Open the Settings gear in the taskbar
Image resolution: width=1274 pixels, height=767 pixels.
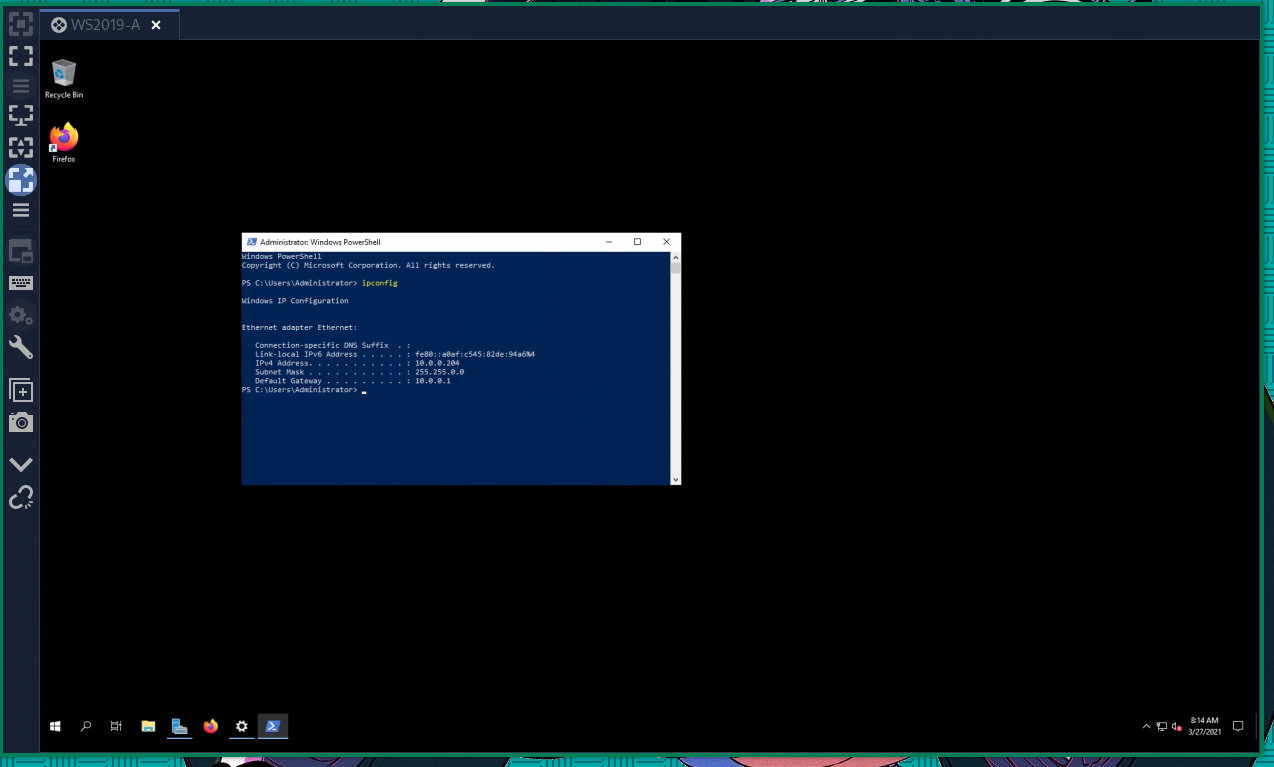point(241,726)
